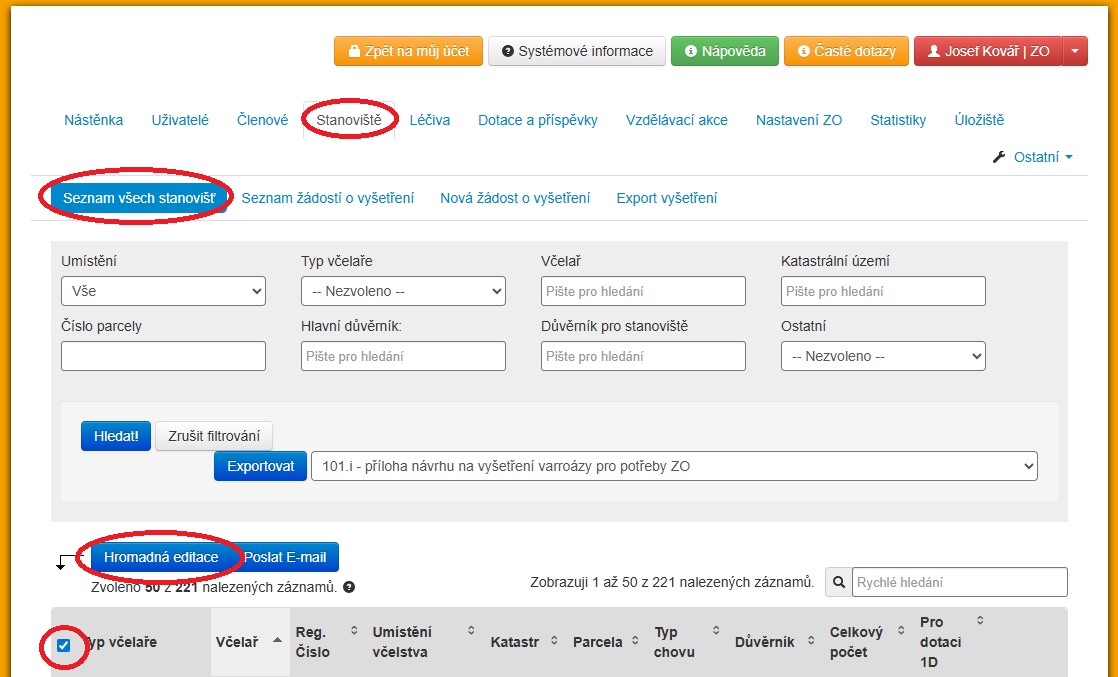This screenshot has width=1118, height=677.
Task: Toggle the select-all rows checkbox
Action: click(x=64, y=645)
